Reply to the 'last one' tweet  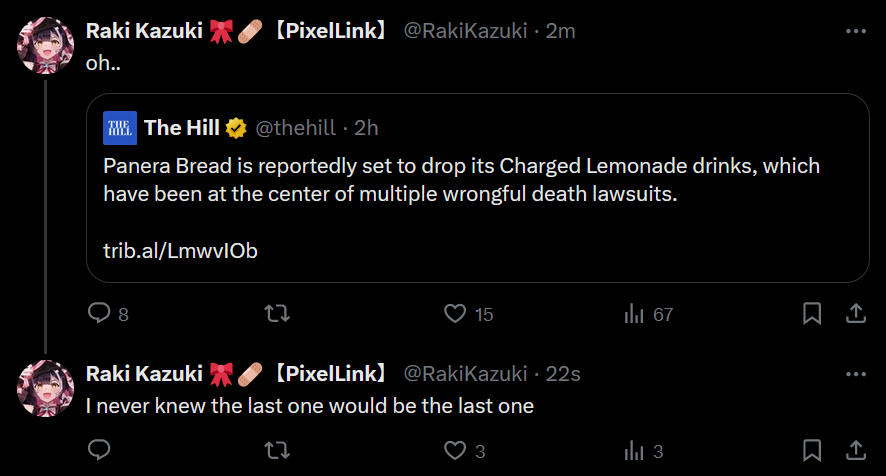(x=99, y=450)
